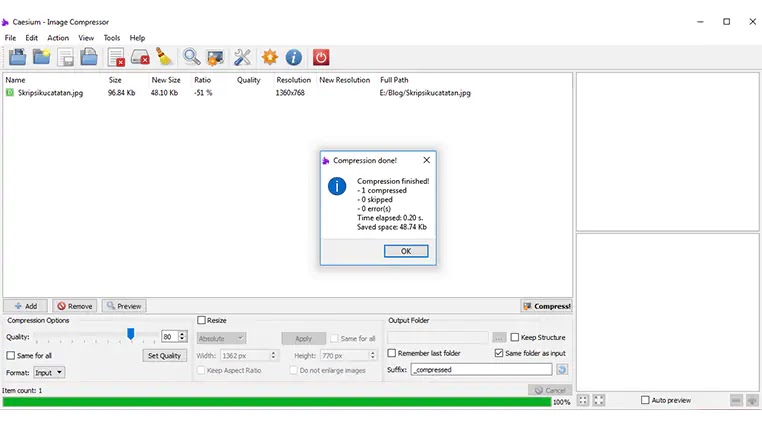Click the E:/Blog/Skripsikucatatan.jpg path cell
Screen dimensions: 762x422
[425, 92]
